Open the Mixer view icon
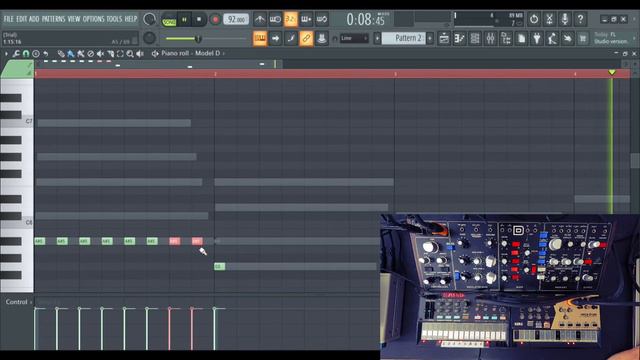The height and width of the screenshot is (360, 640). (x=490, y=38)
